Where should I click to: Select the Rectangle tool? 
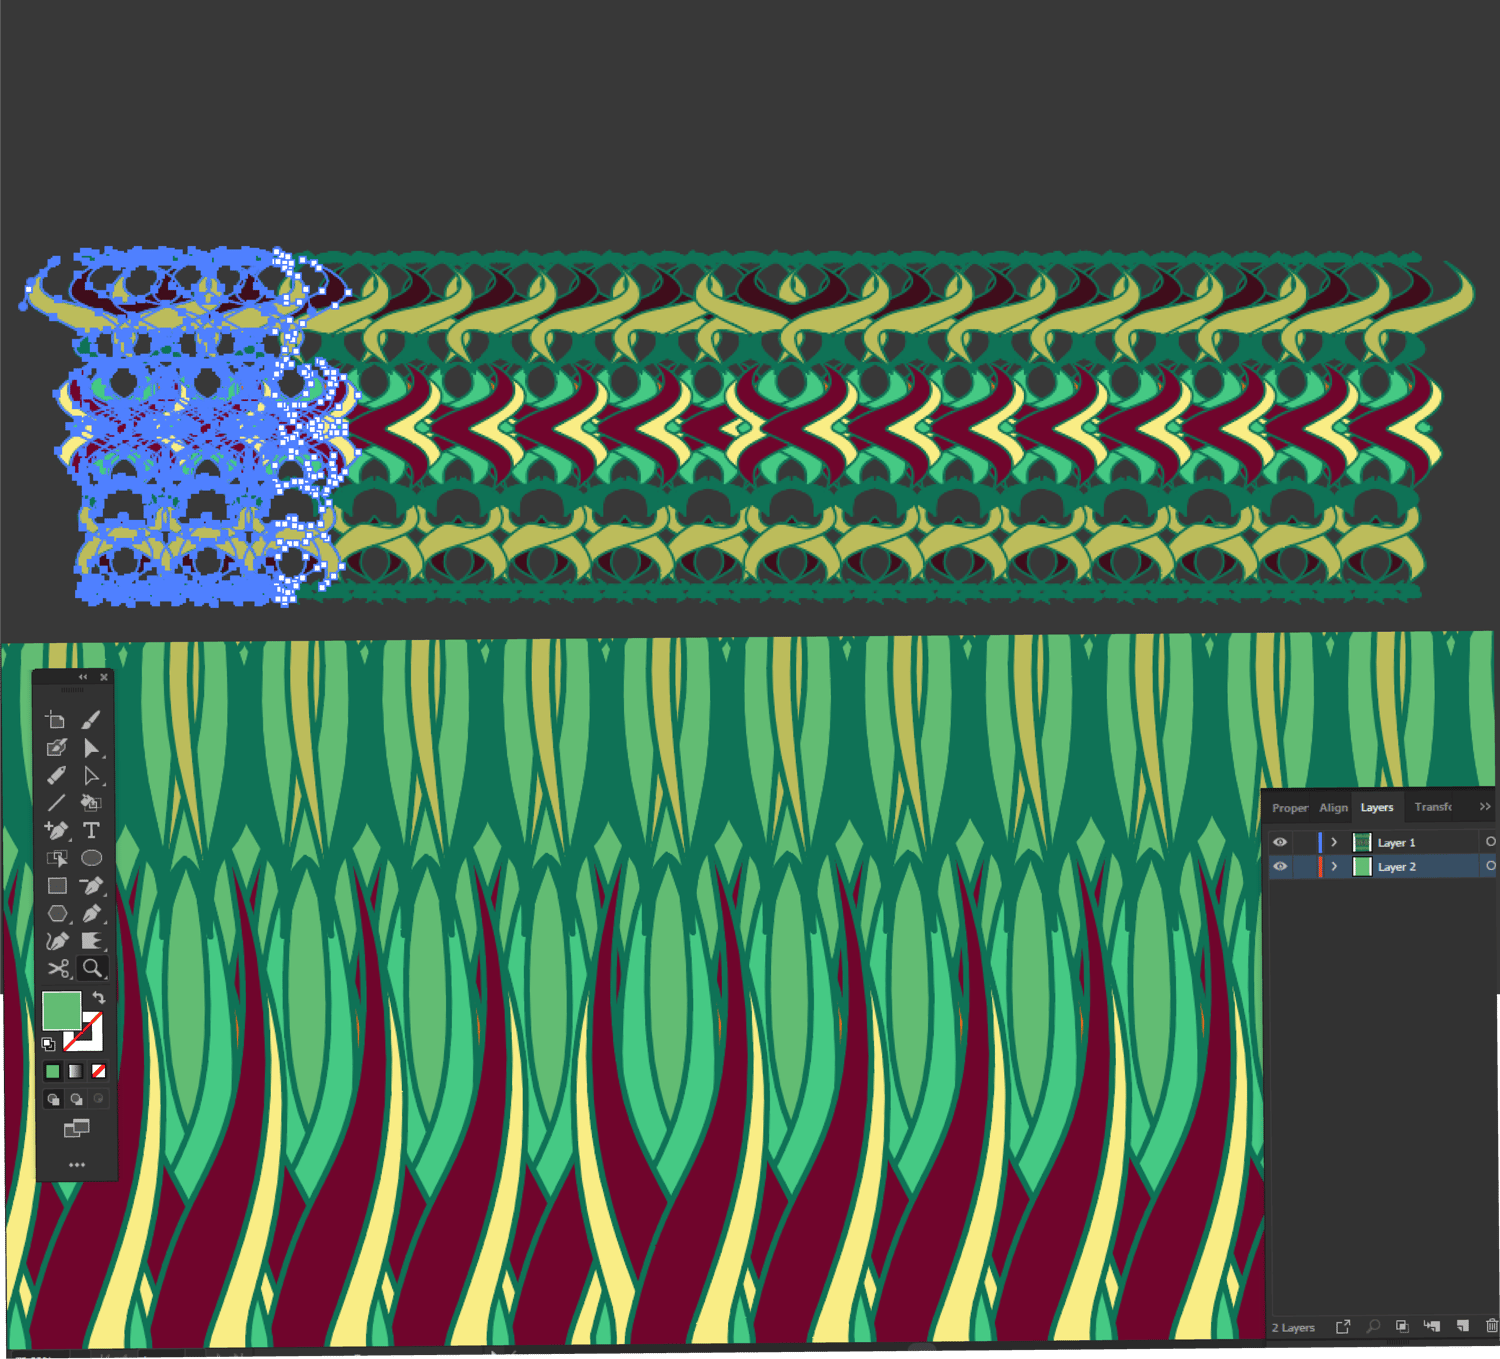(56, 886)
